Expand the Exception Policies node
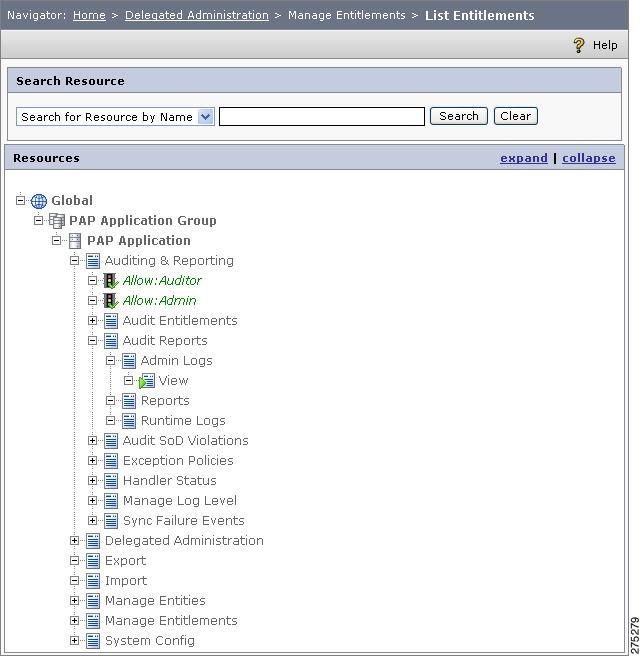This screenshot has height=656, width=642. [92, 461]
